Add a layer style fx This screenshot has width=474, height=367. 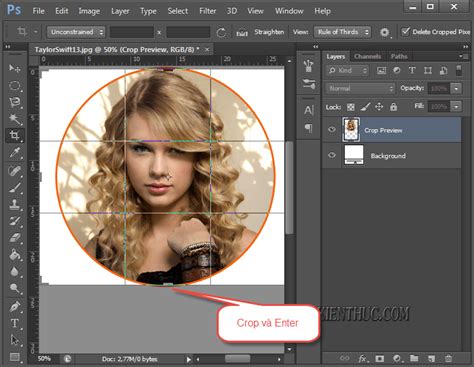(363, 358)
